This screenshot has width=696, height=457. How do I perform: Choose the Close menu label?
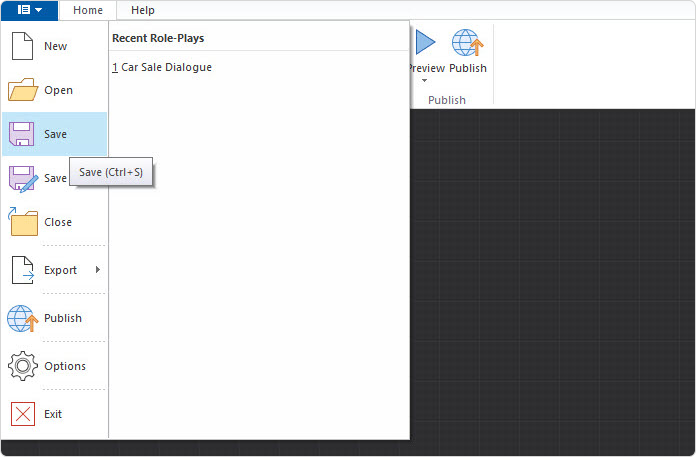[x=58, y=222]
